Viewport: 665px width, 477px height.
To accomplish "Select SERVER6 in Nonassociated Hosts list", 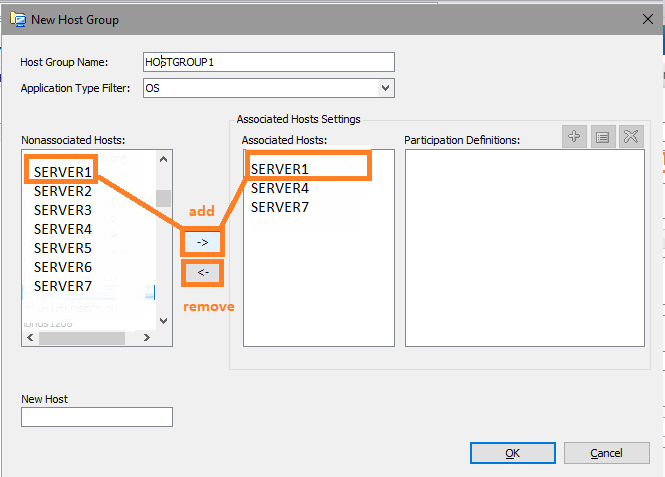I will click(x=62, y=267).
